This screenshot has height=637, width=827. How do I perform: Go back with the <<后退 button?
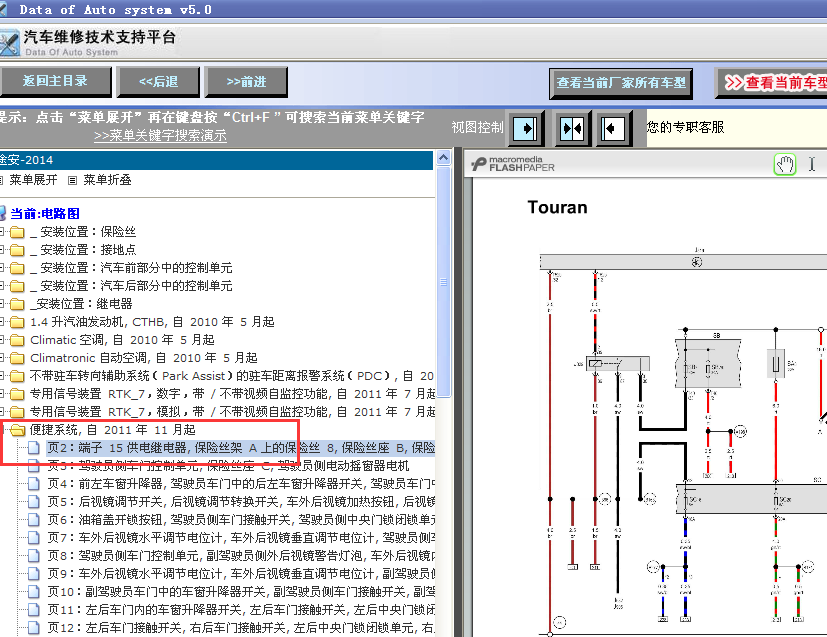[158, 82]
